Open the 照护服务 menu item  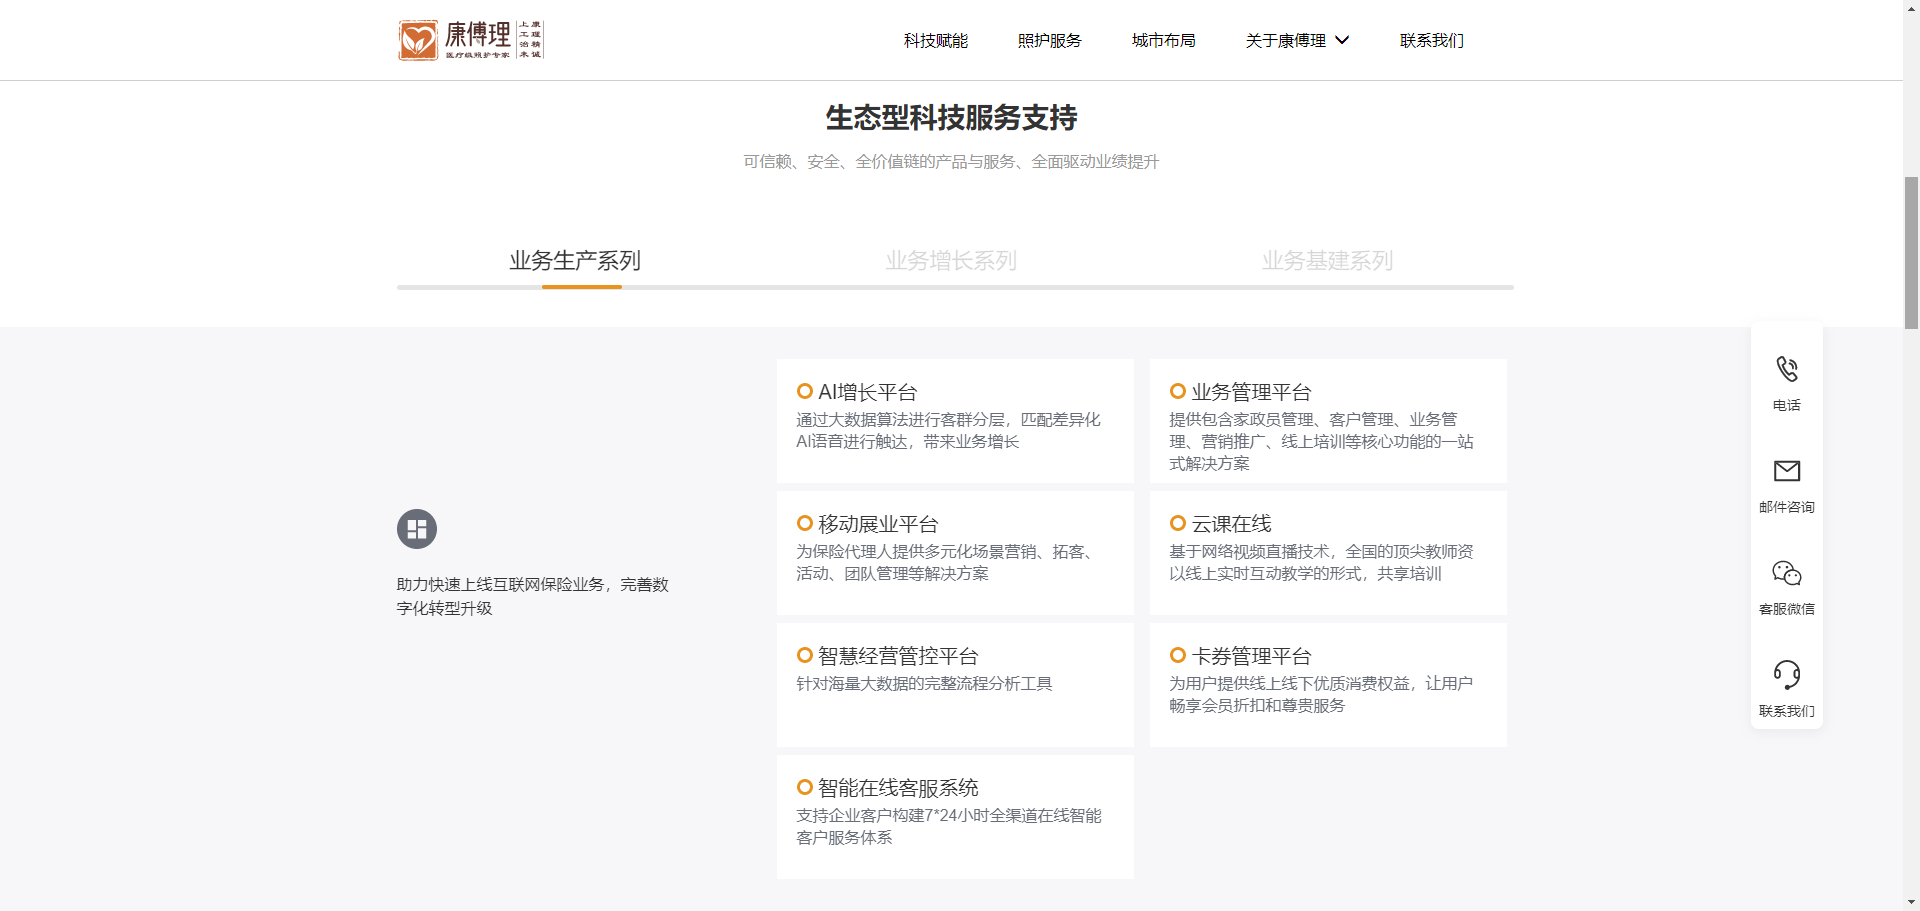click(x=1050, y=40)
